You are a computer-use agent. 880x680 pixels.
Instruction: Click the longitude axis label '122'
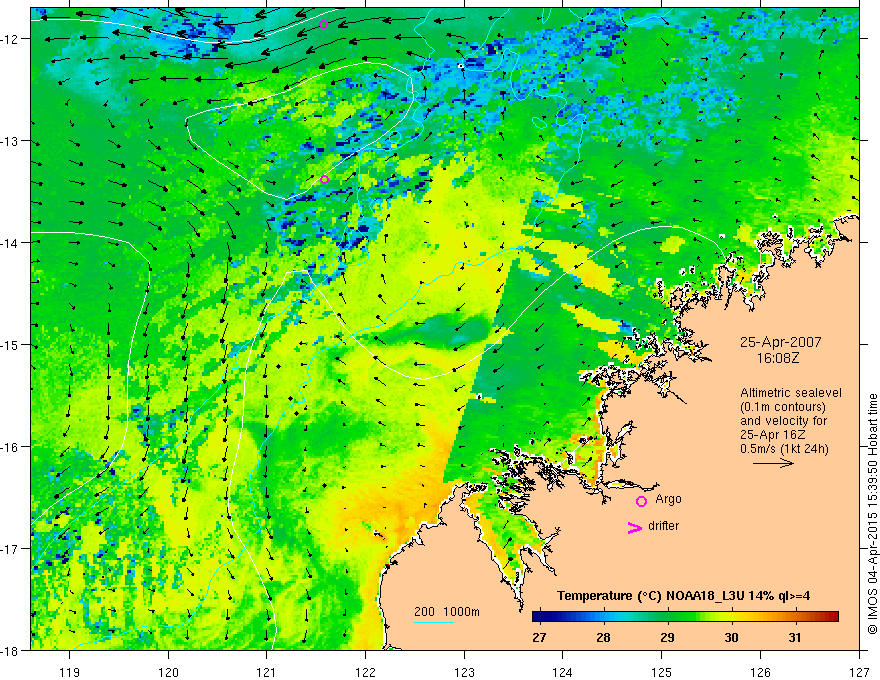point(365,672)
